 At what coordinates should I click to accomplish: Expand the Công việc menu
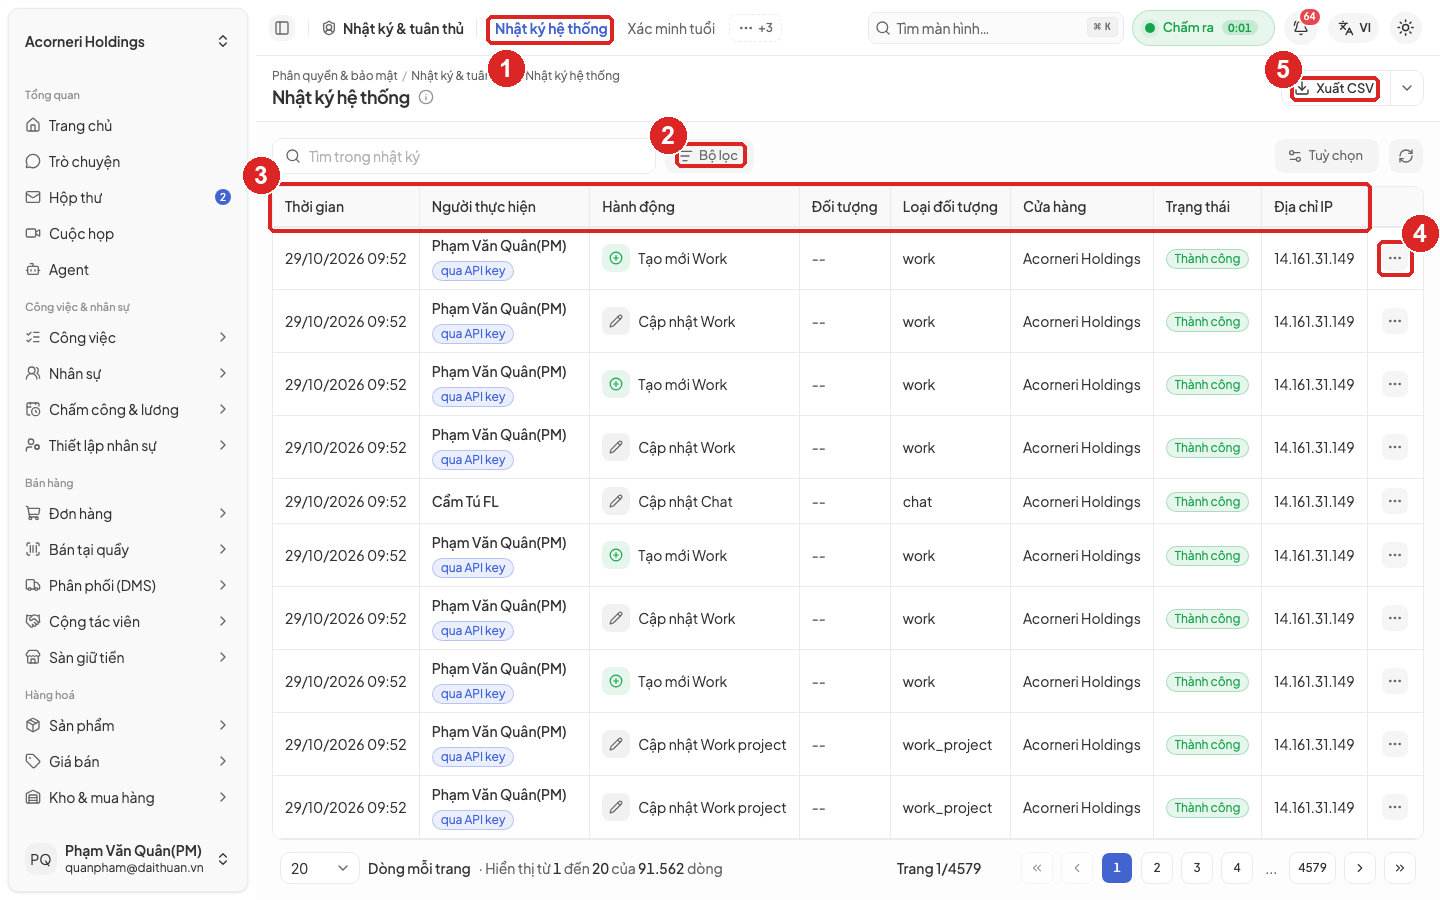(x=128, y=338)
